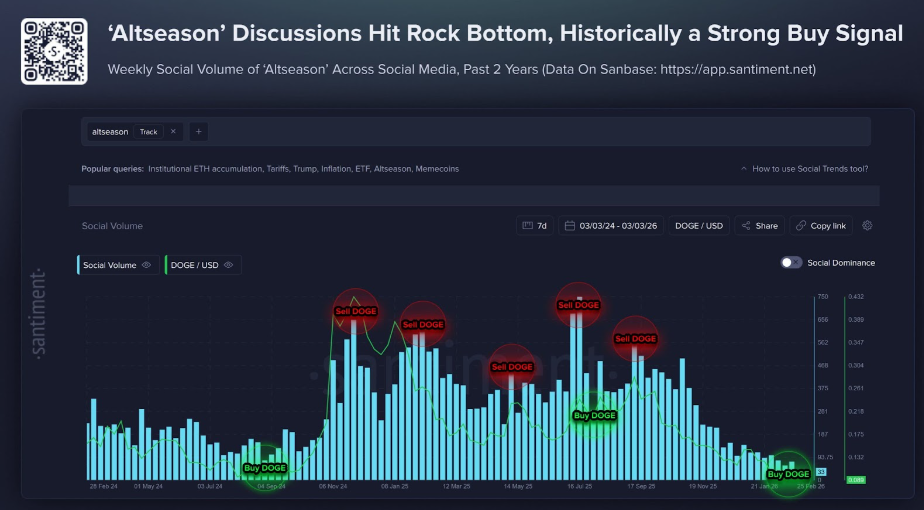Screen dimensions: 924x510
Task: Click the current 0.089 price badge
Action: 856,480
